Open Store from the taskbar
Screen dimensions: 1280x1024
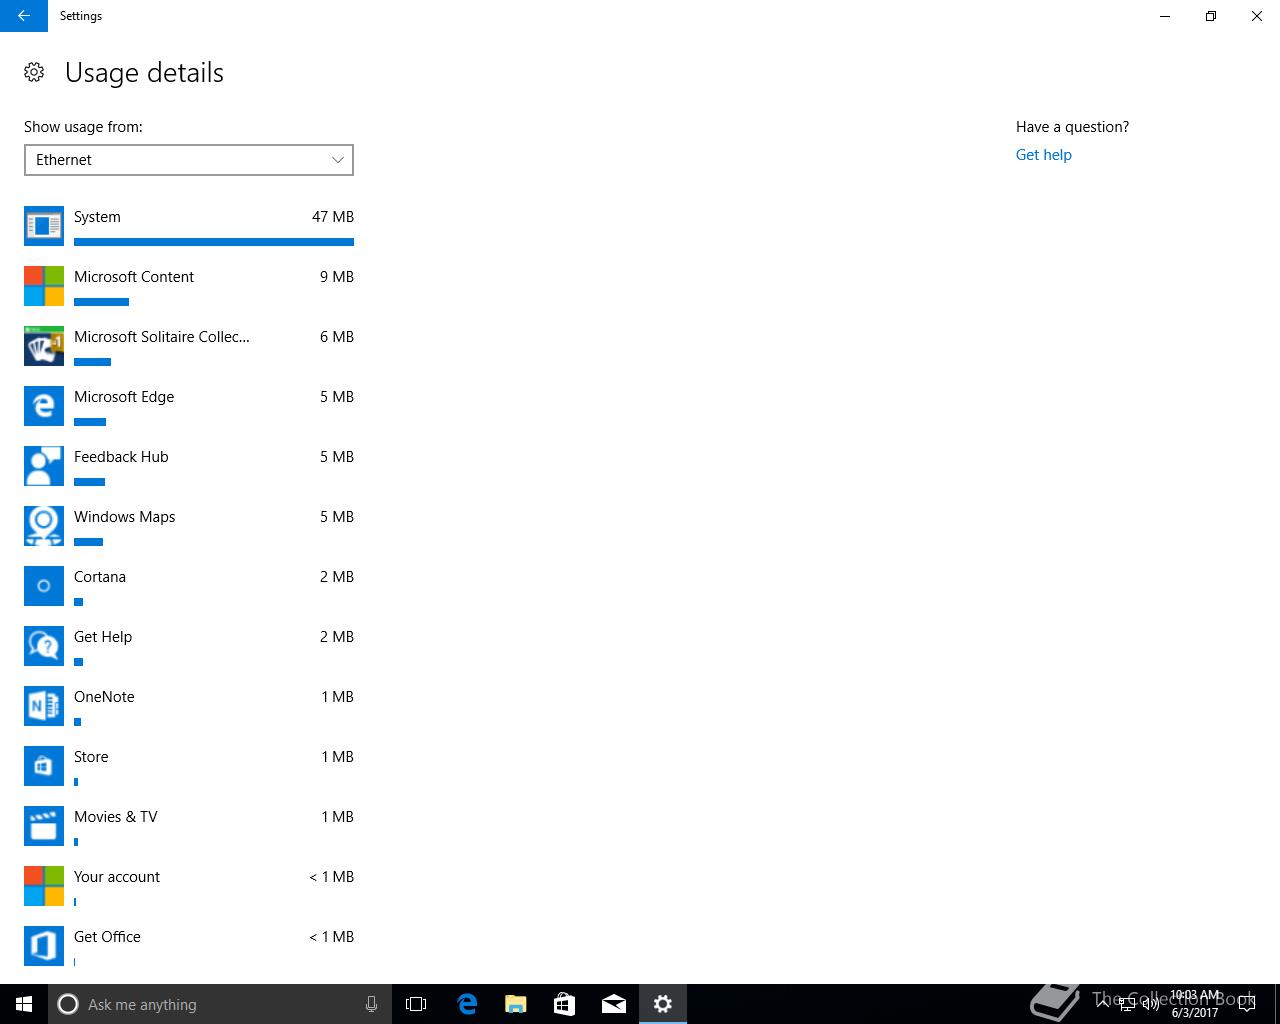564,1004
